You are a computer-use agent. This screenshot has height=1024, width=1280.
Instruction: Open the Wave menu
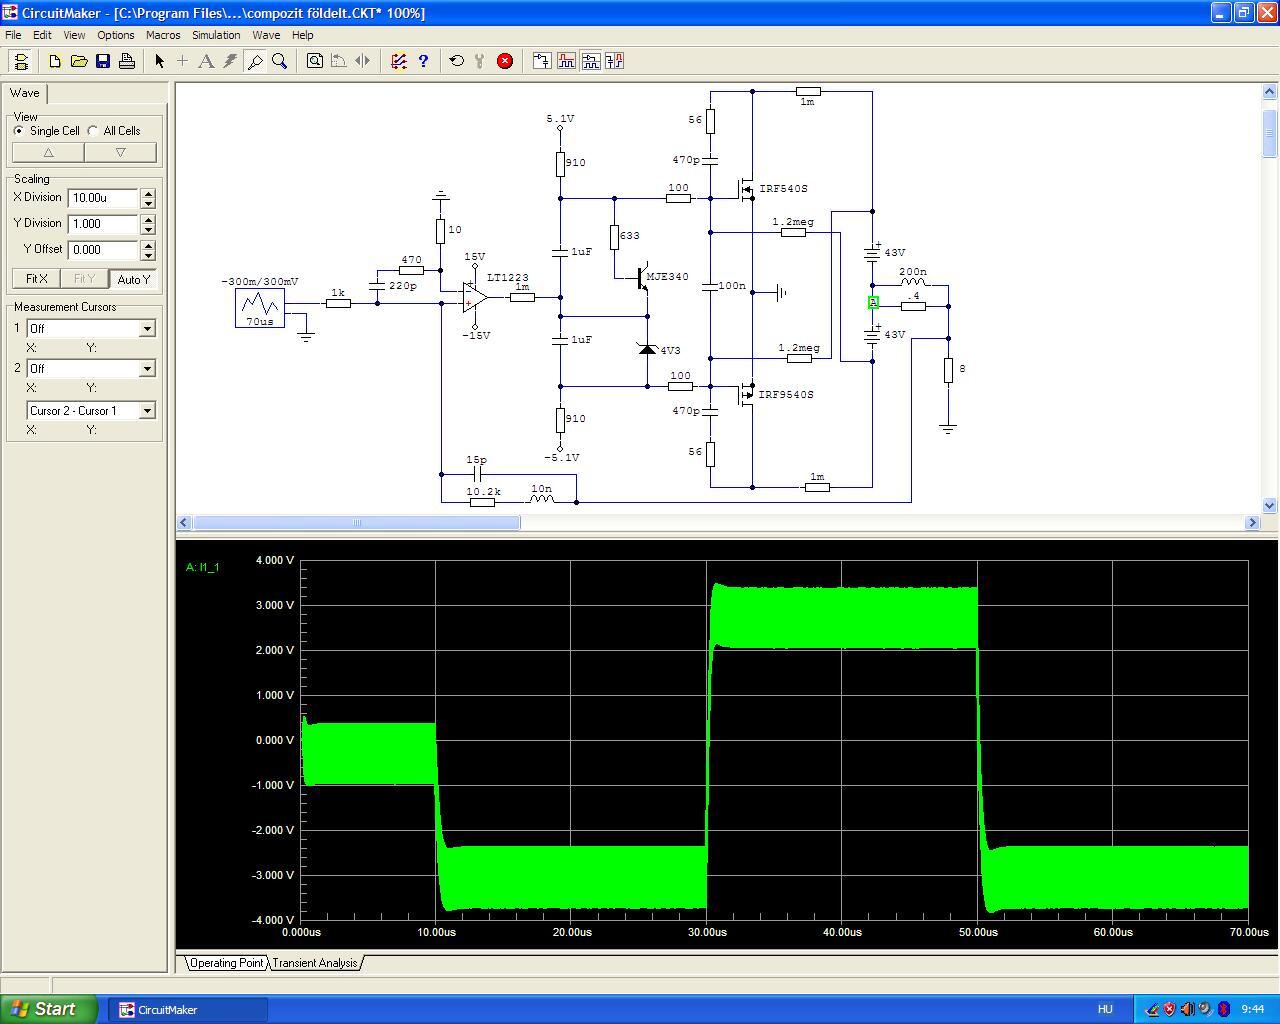266,35
